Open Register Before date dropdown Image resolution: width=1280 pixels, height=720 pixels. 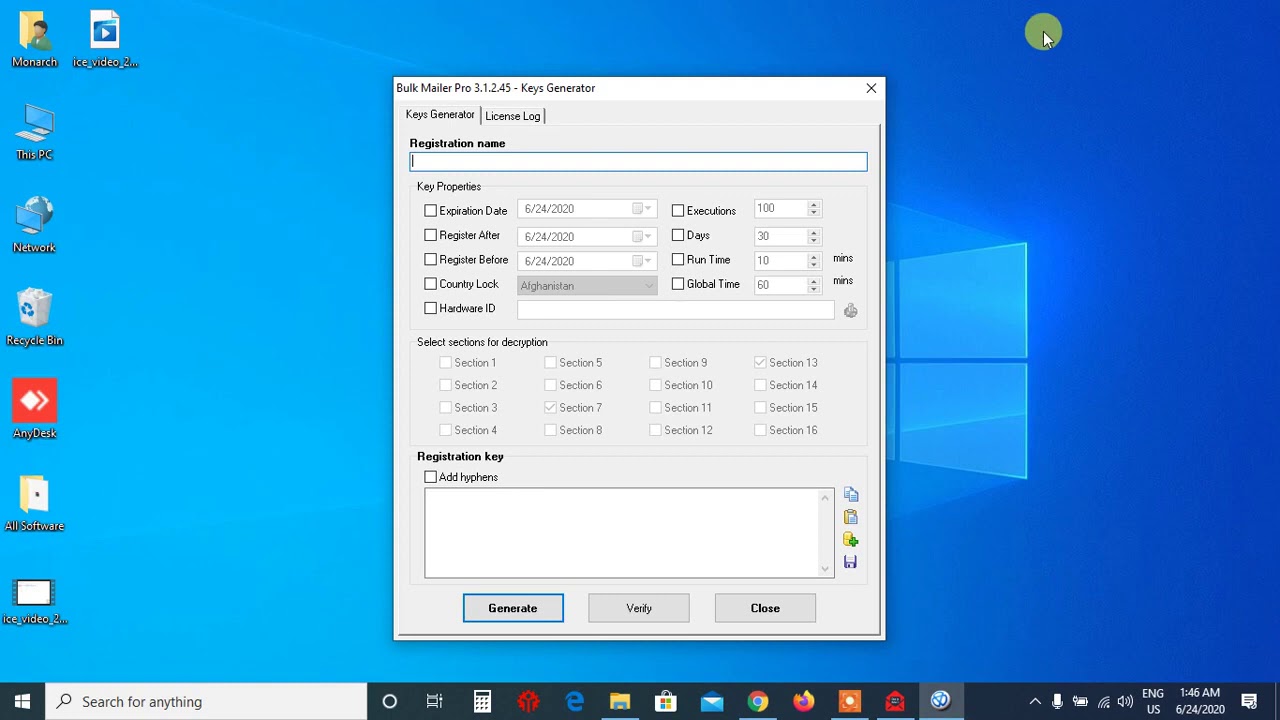coord(642,261)
